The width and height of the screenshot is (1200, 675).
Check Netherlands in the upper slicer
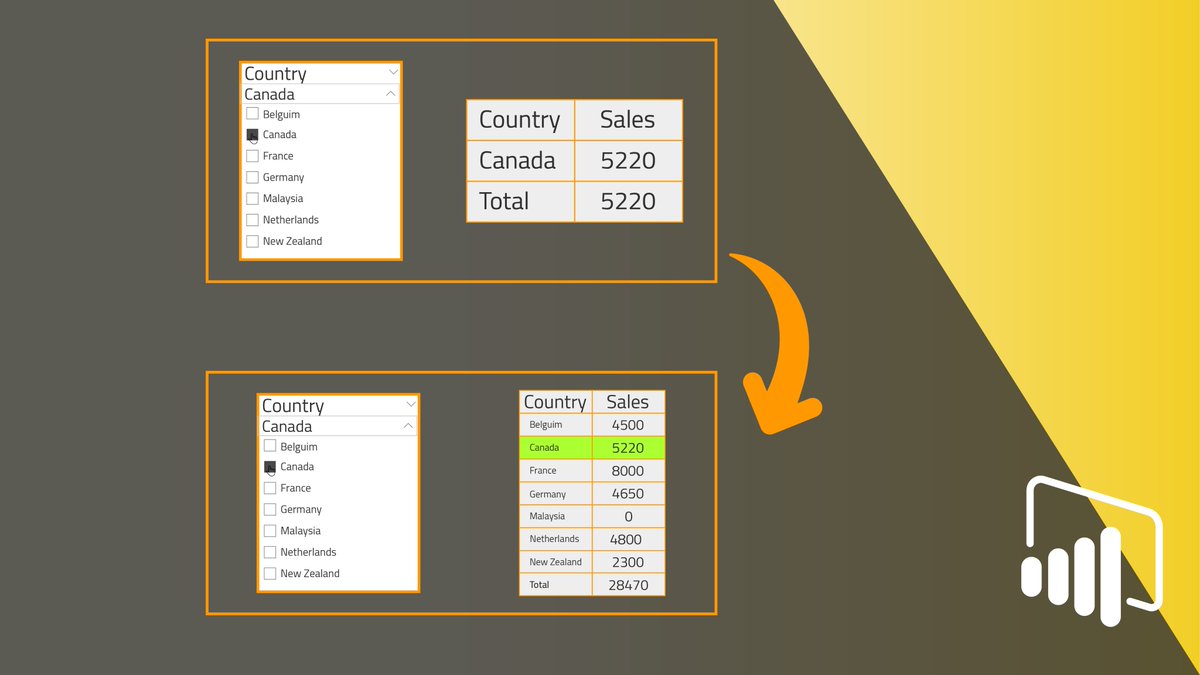tap(252, 220)
